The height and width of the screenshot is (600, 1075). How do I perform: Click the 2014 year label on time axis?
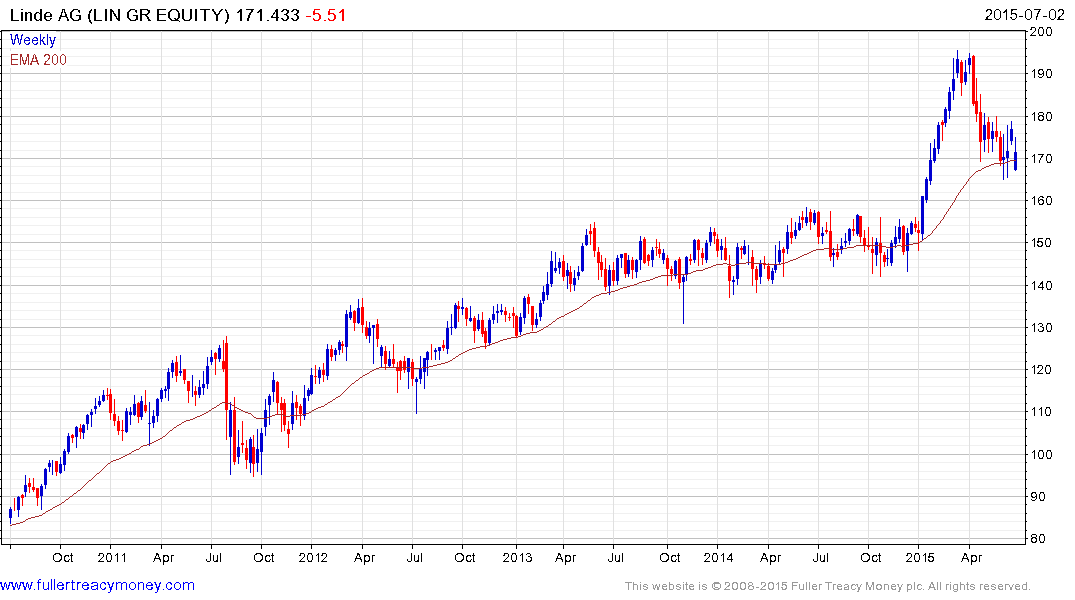718,557
